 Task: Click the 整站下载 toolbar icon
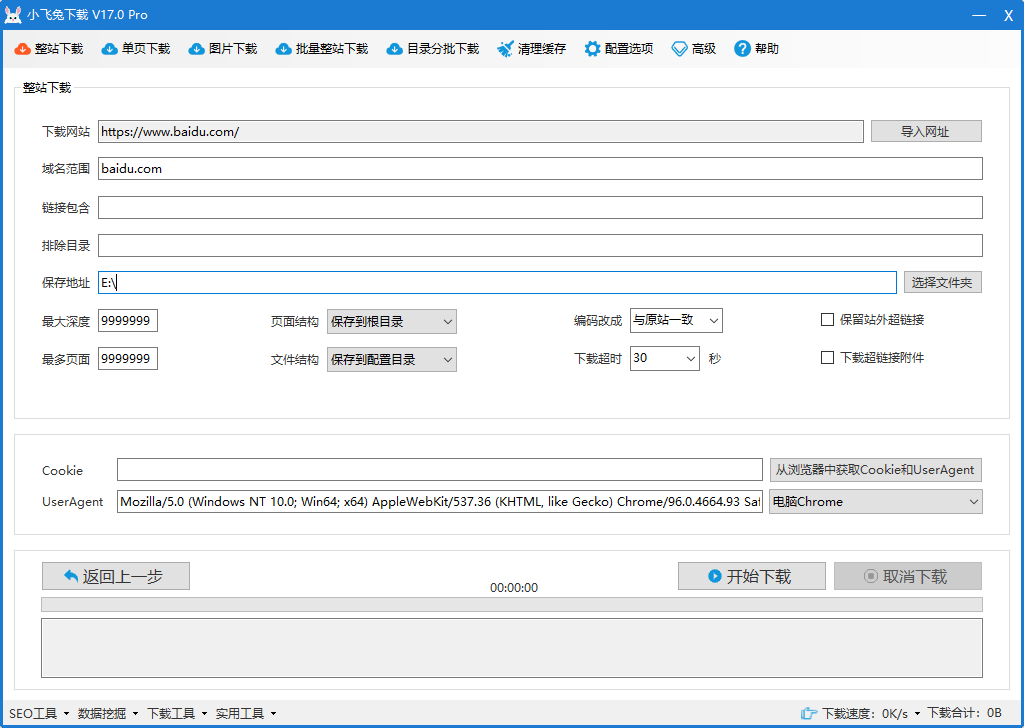(22, 49)
